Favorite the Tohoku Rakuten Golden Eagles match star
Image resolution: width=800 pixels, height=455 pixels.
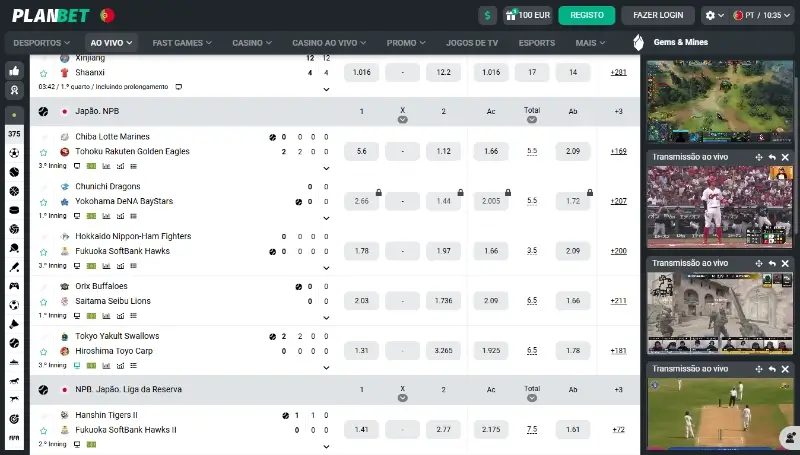43,152
